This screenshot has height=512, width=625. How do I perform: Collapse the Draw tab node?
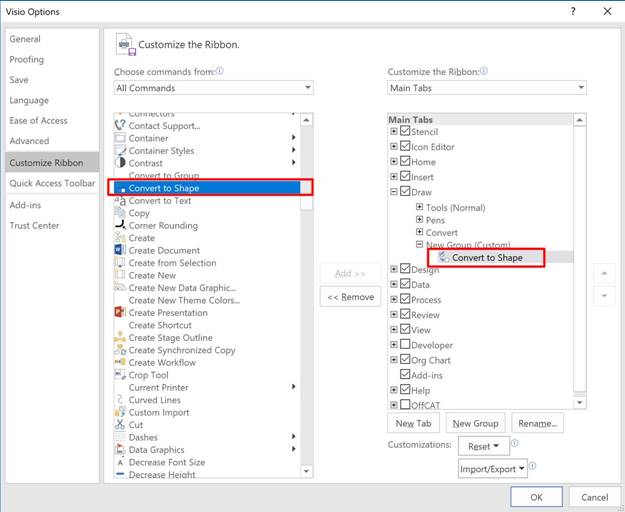click(x=394, y=192)
